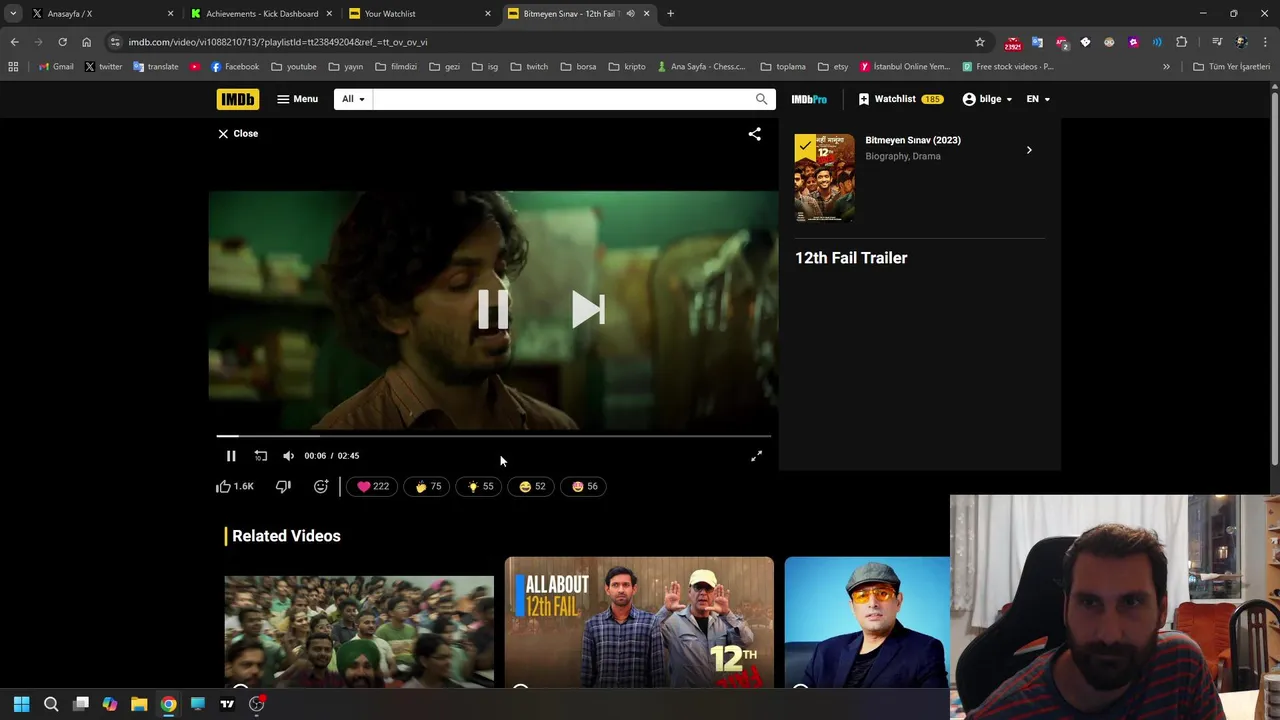Viewport: 1280px width, 720px height.
Task: Bookmark this page with star icon
Action: [x=980, y=42]
